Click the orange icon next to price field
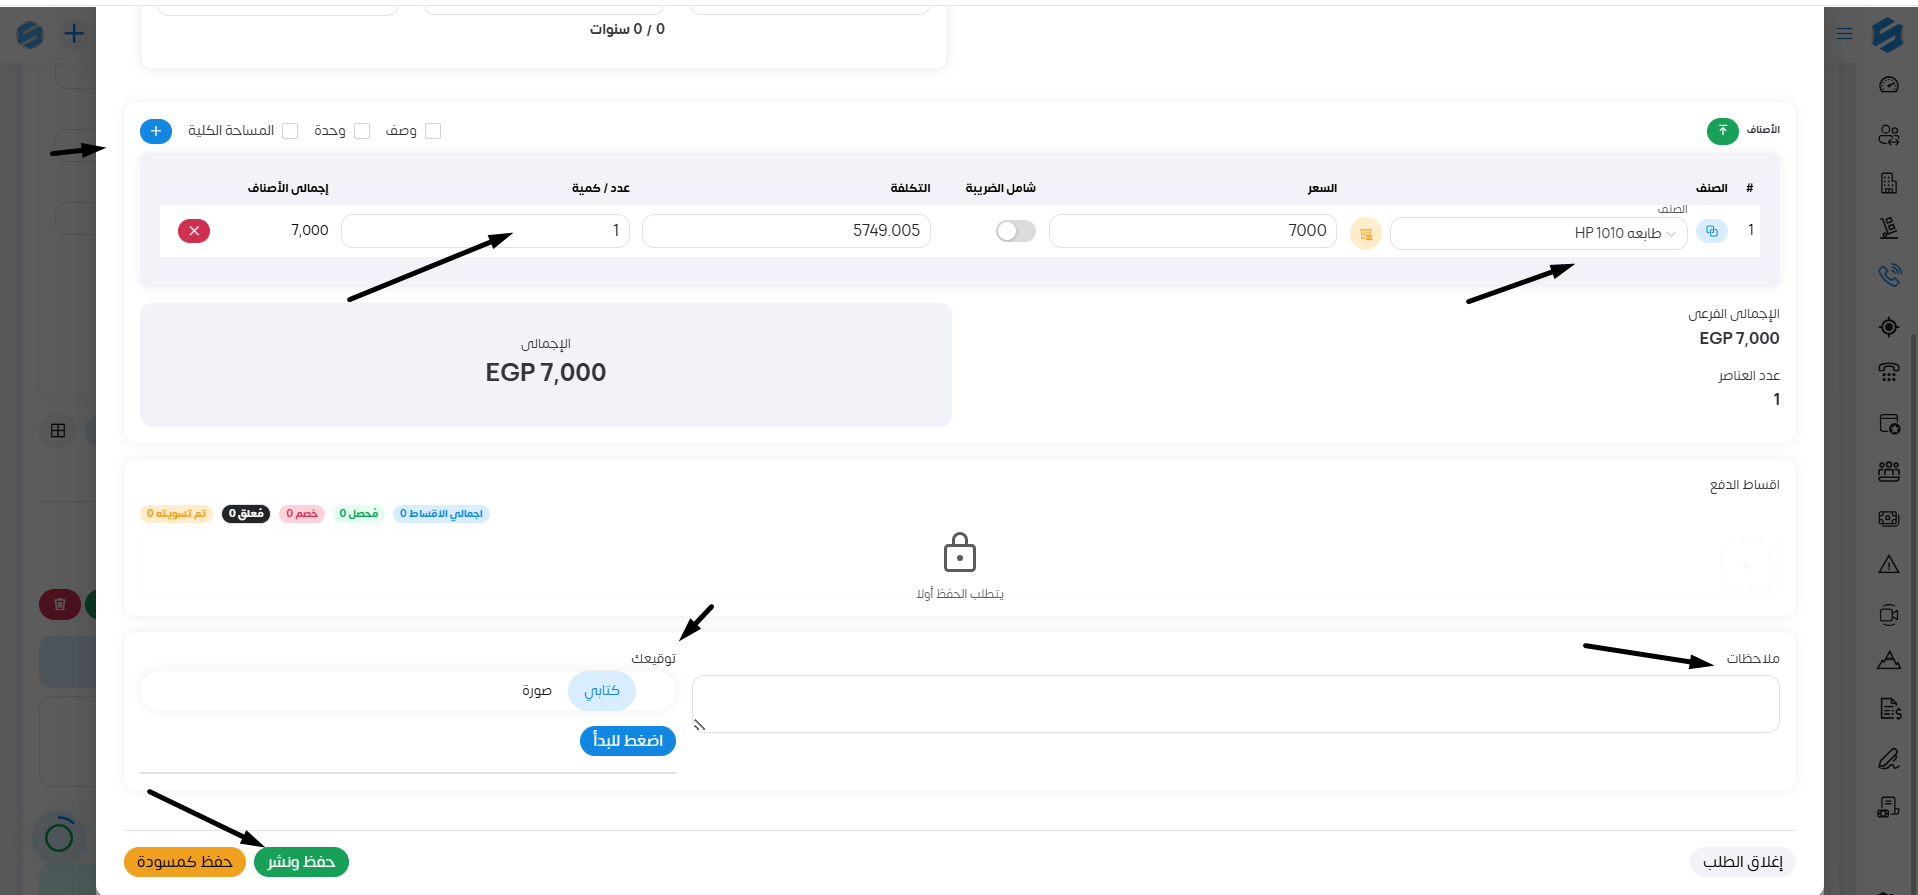The width and height of the screenshot is (1918, 895). point(1365,234)
